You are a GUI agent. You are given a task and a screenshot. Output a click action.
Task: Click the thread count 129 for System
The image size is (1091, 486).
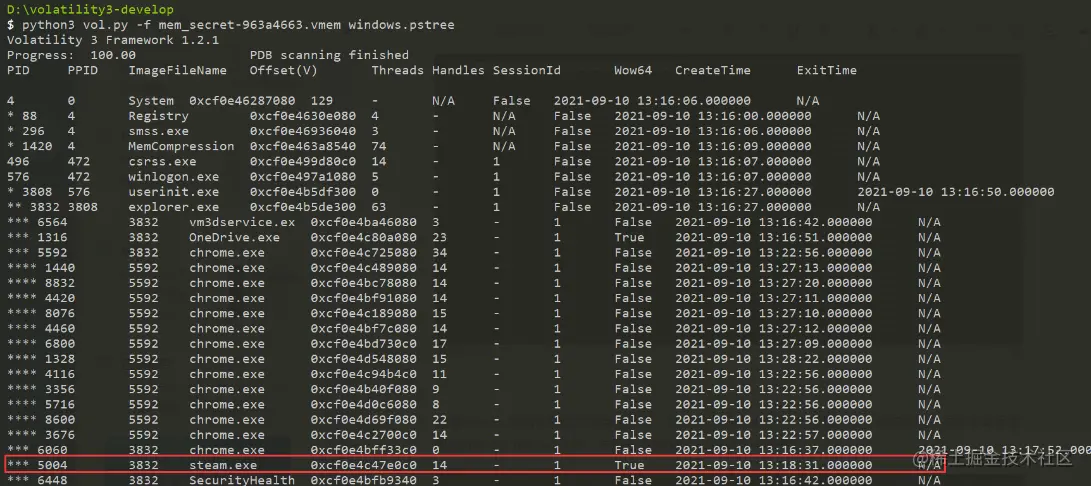click(322, 101)
